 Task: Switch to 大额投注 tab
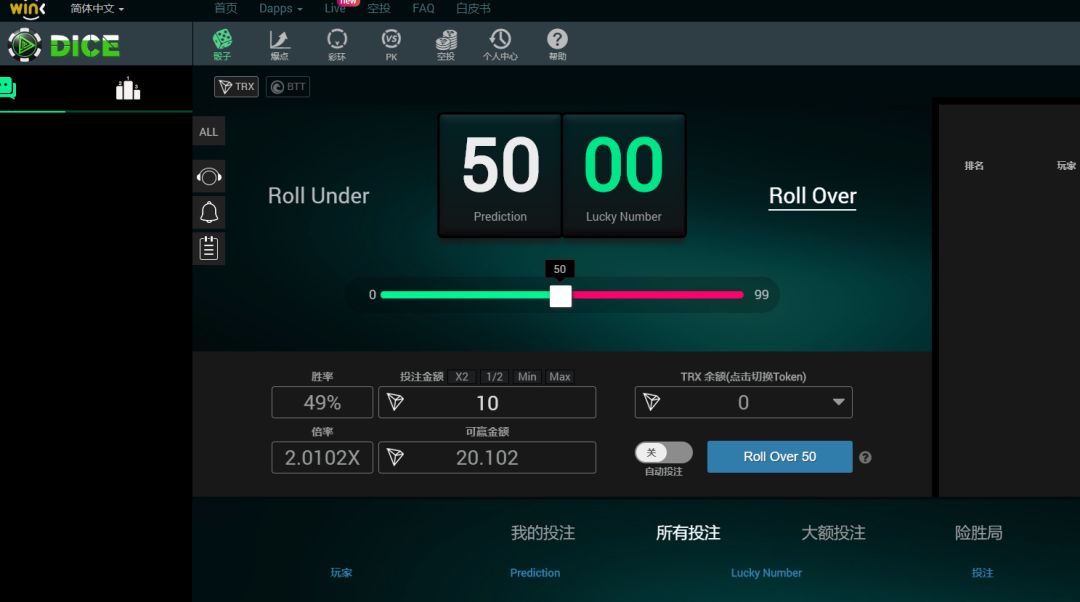(x=833, y=532)
